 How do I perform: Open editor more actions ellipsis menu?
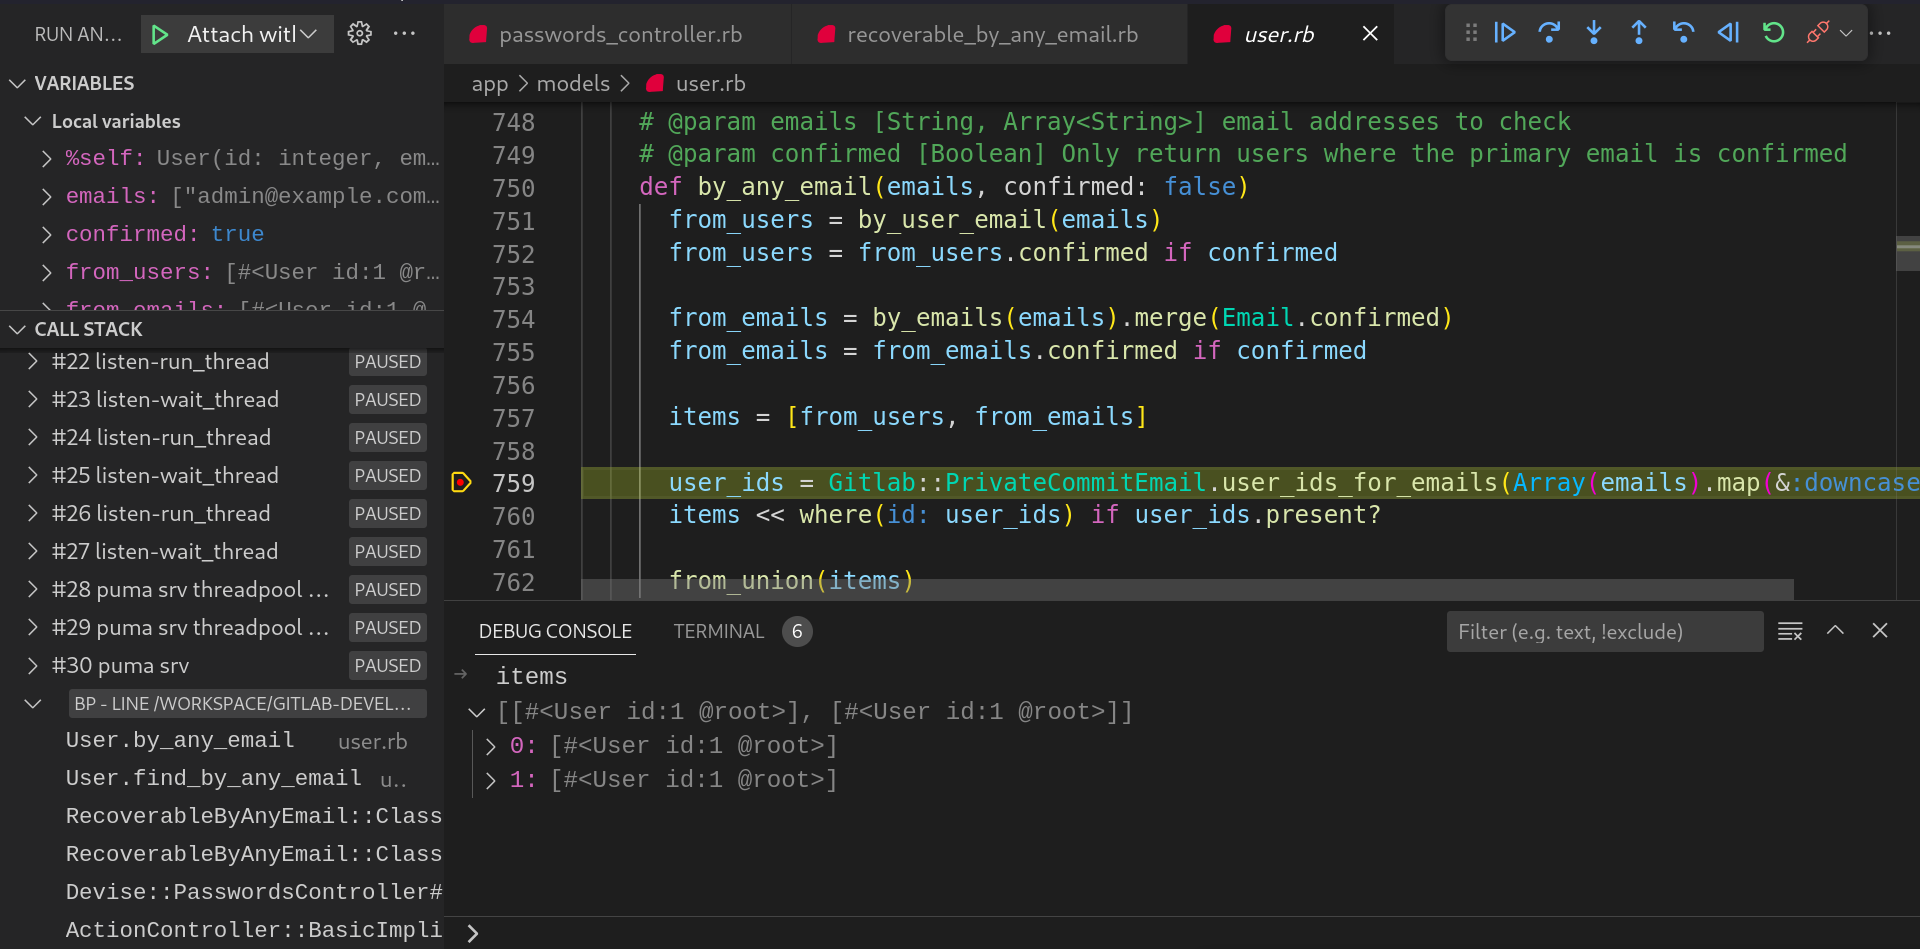[1880, 33]
